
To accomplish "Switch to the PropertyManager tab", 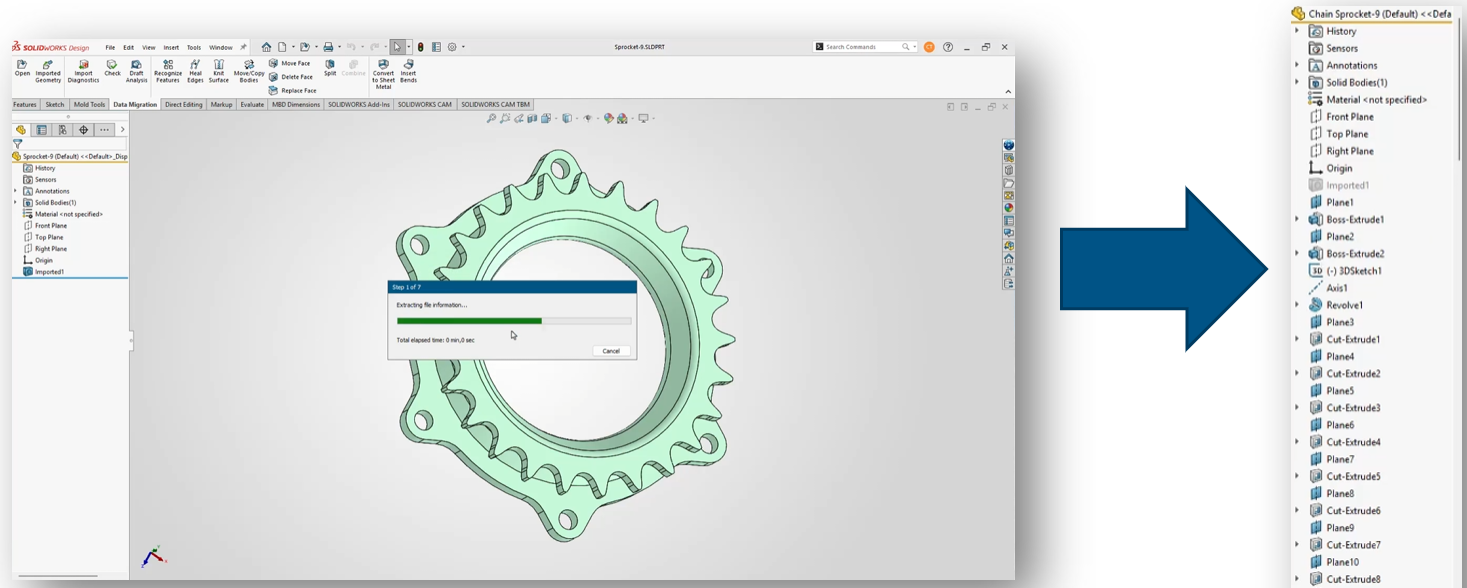I will pyautogui.click(x=41, y=130).
